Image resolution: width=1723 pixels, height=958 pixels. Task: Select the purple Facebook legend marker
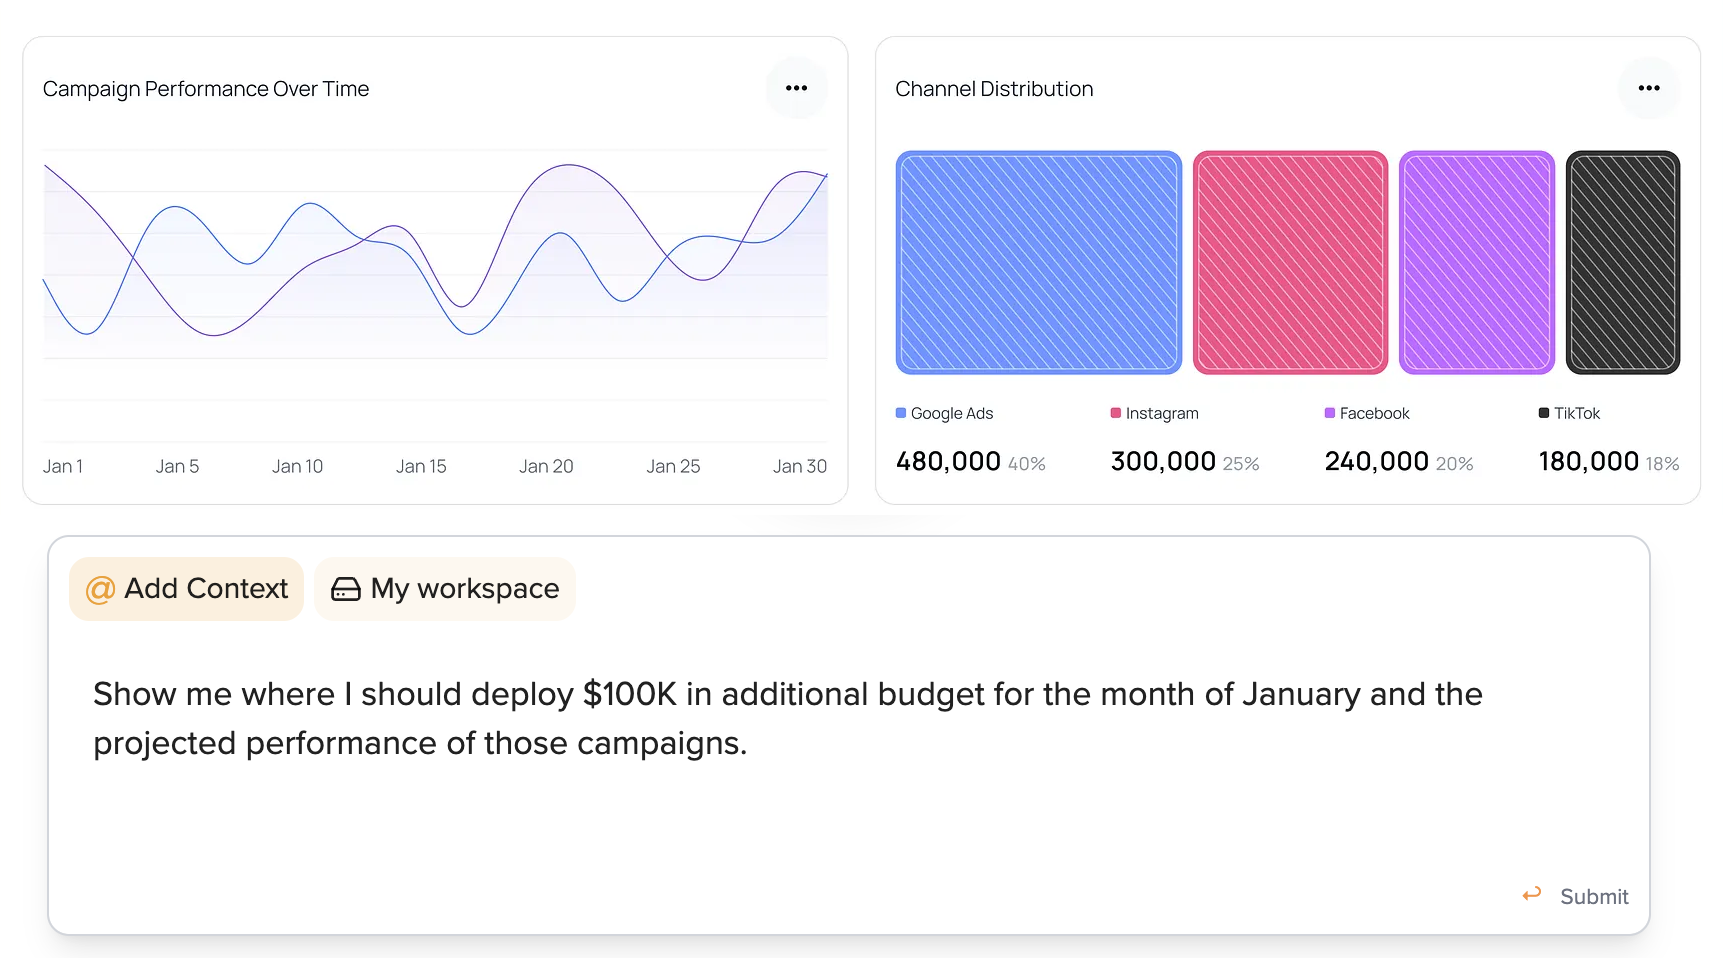pos(1330,413)
